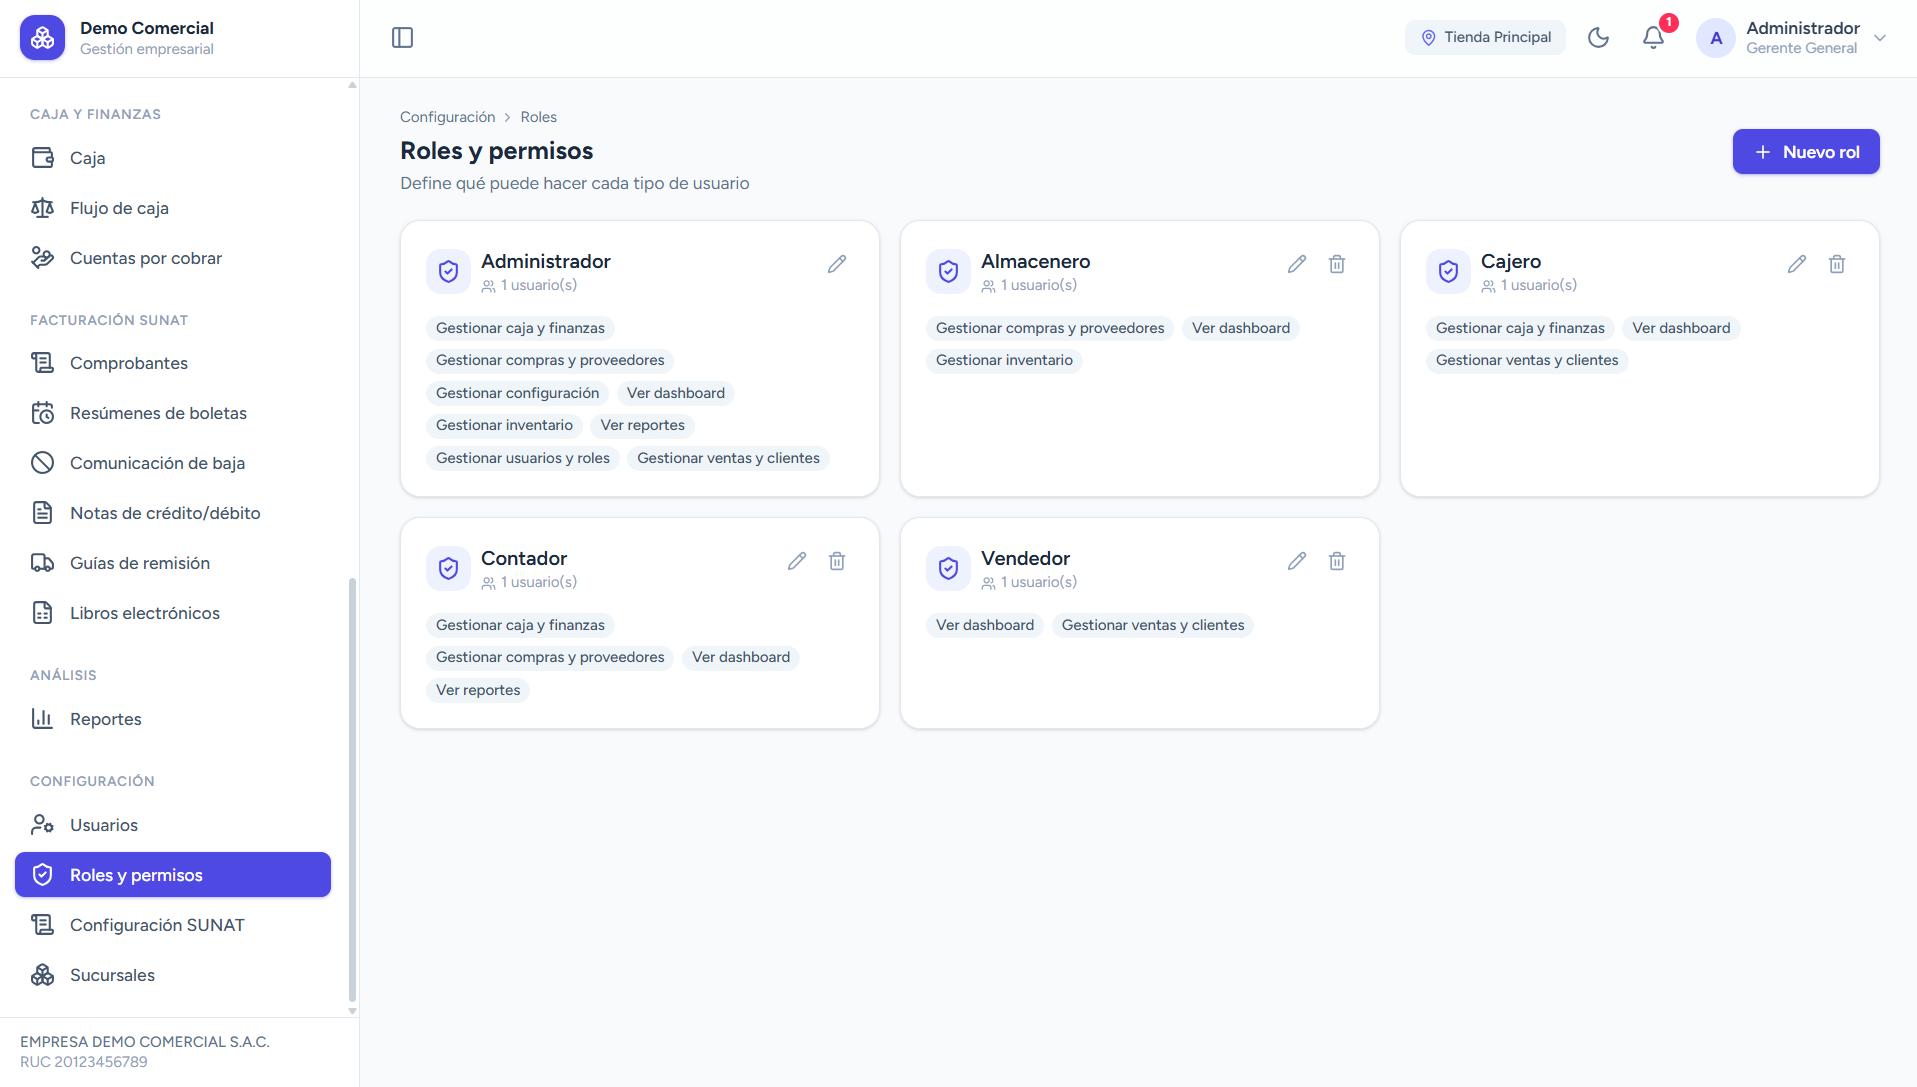Edit the Cajero role

click(x=1797, y=264)
